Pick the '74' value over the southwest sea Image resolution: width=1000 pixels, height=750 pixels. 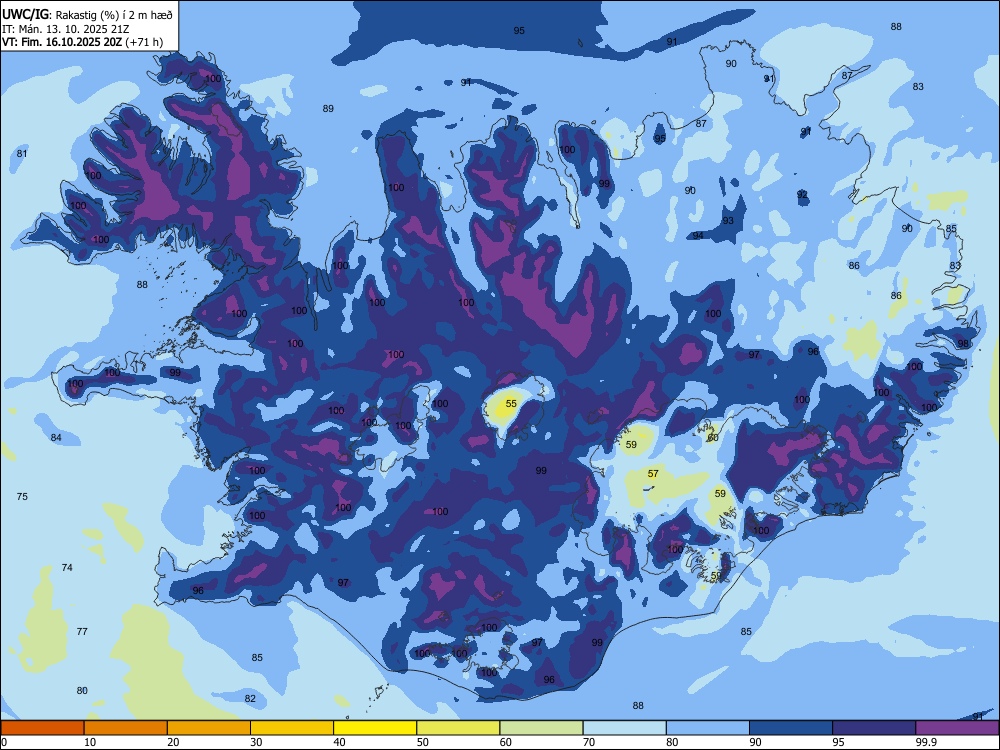point(67,568)
